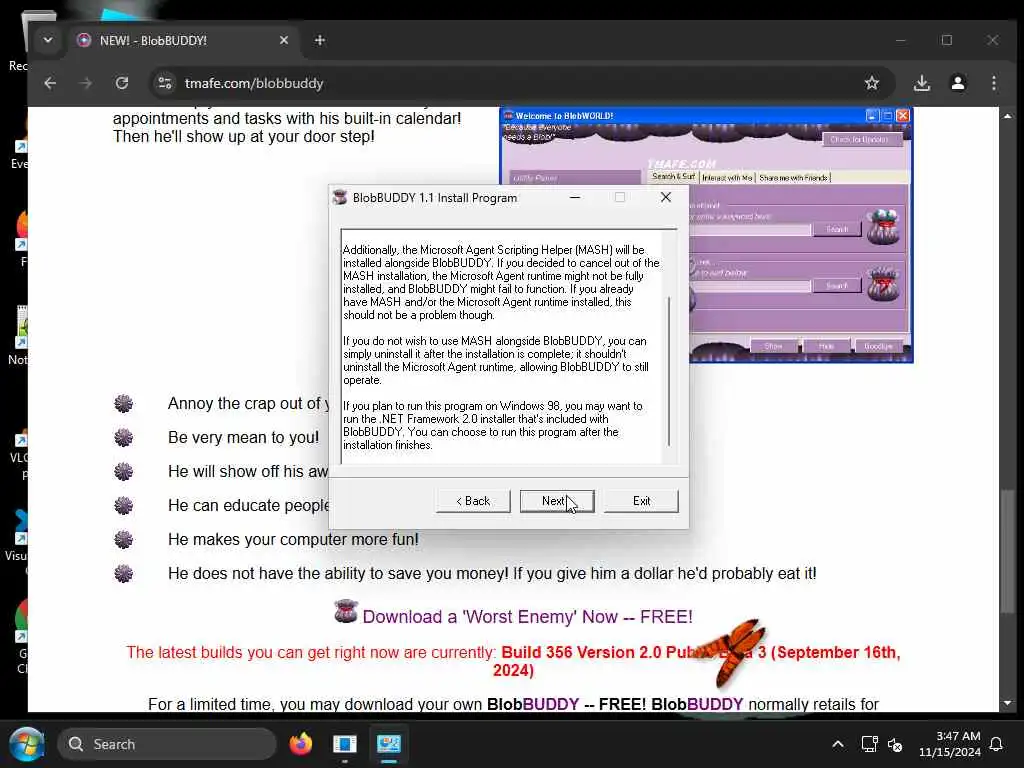Open the browser tab list dropdown
The width and height of the screenshot is (1024, 768).
point(48,40)
